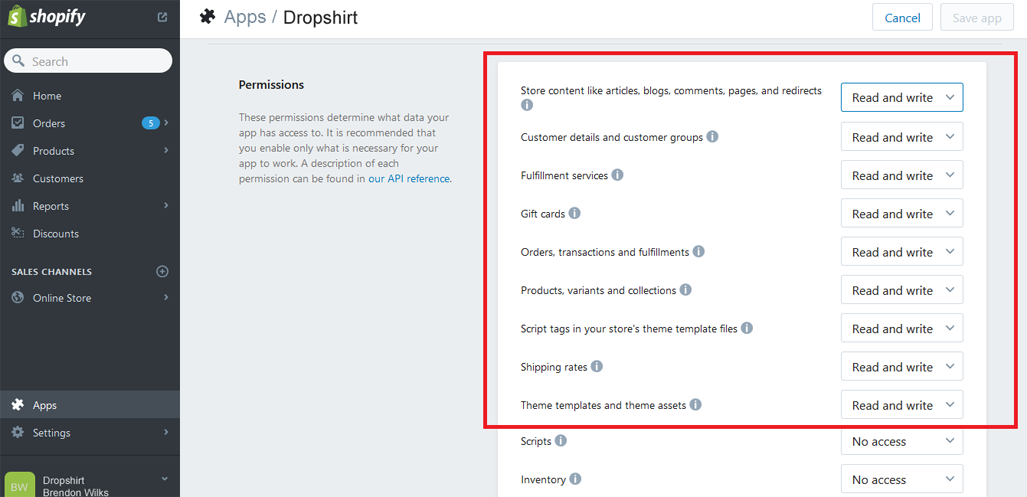
Task: Click the Settings gear icon
Action: pos(18,433)
